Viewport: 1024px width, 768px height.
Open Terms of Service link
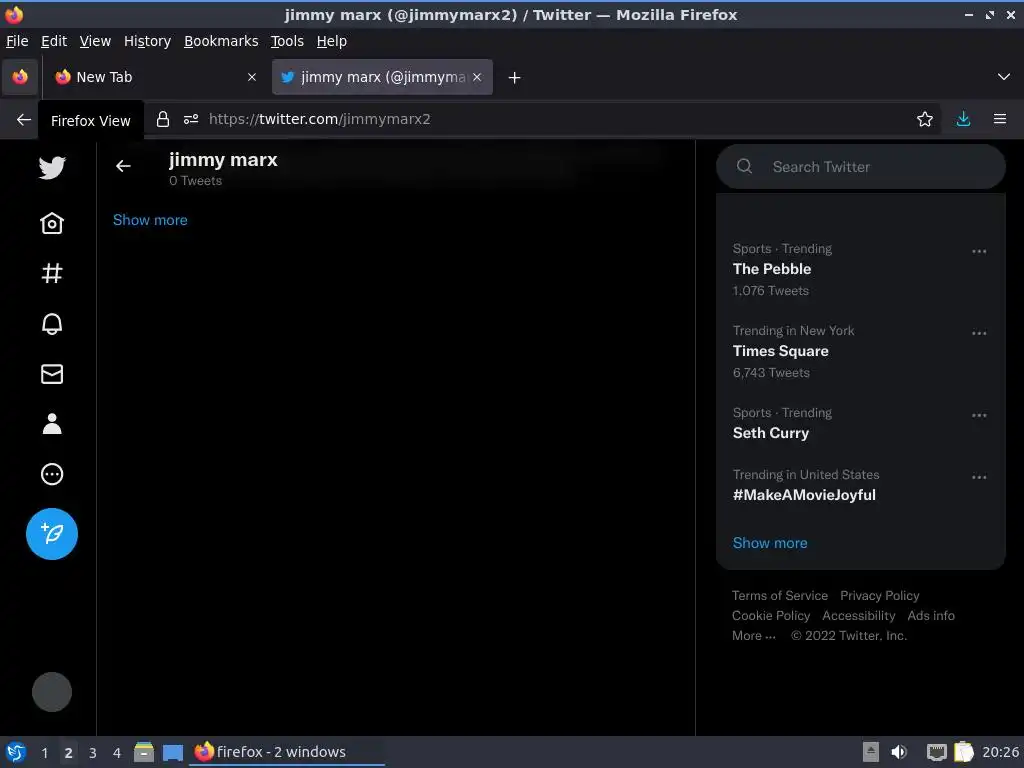click(x=780, y=596)
